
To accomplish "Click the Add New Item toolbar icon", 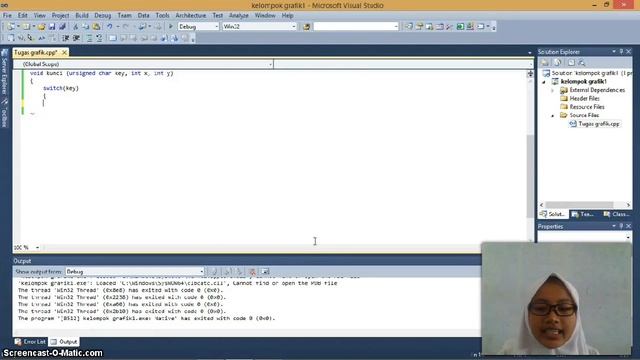I will (26, 27).
